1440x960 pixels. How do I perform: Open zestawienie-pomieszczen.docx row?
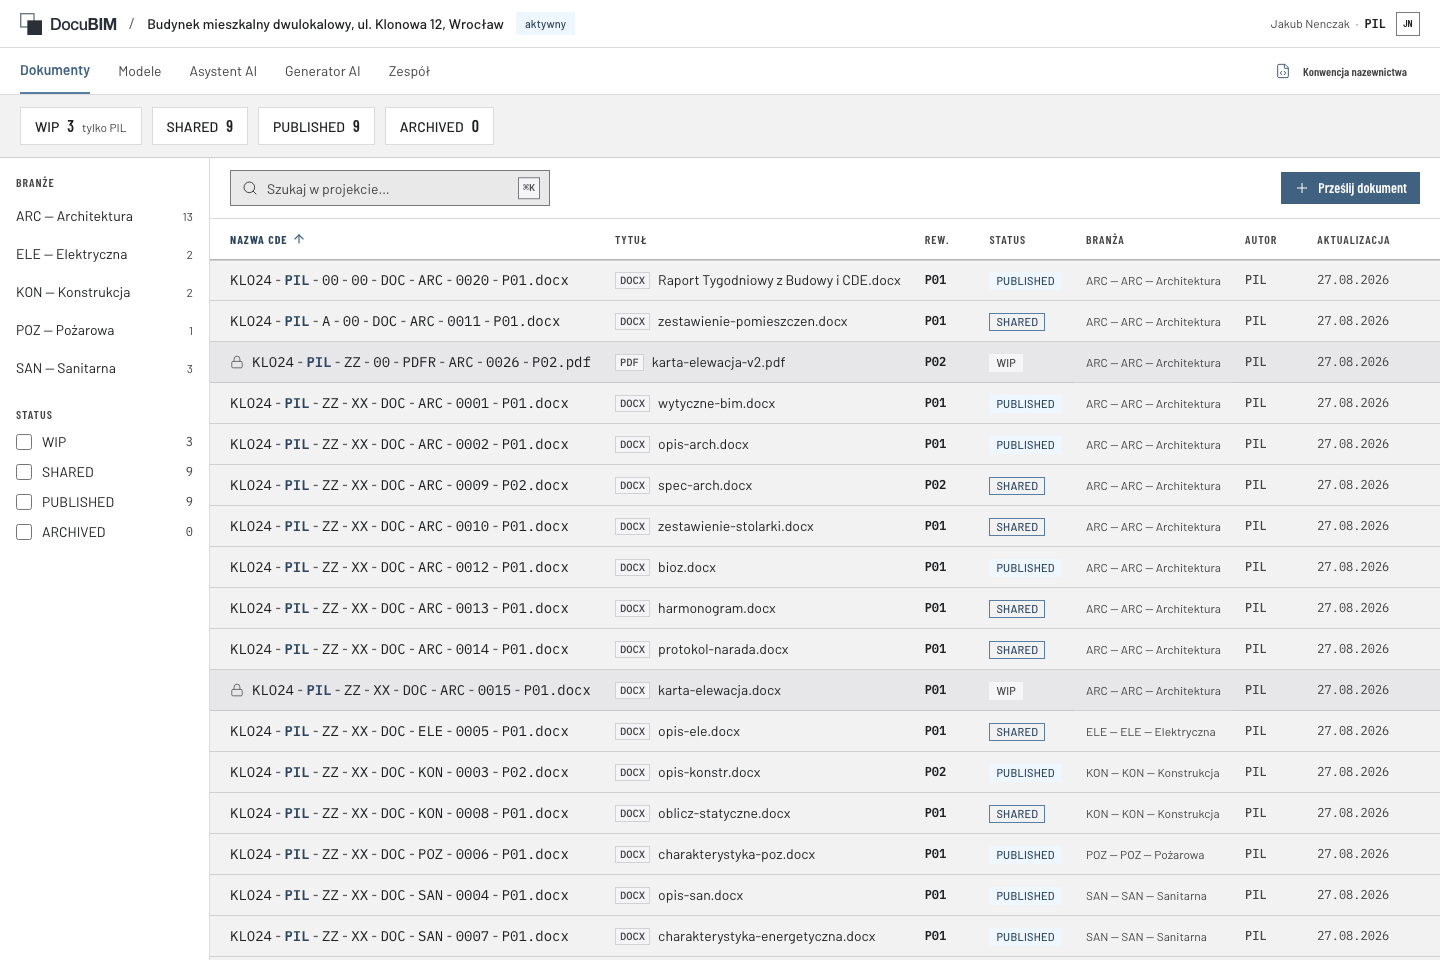coord(825,321)
